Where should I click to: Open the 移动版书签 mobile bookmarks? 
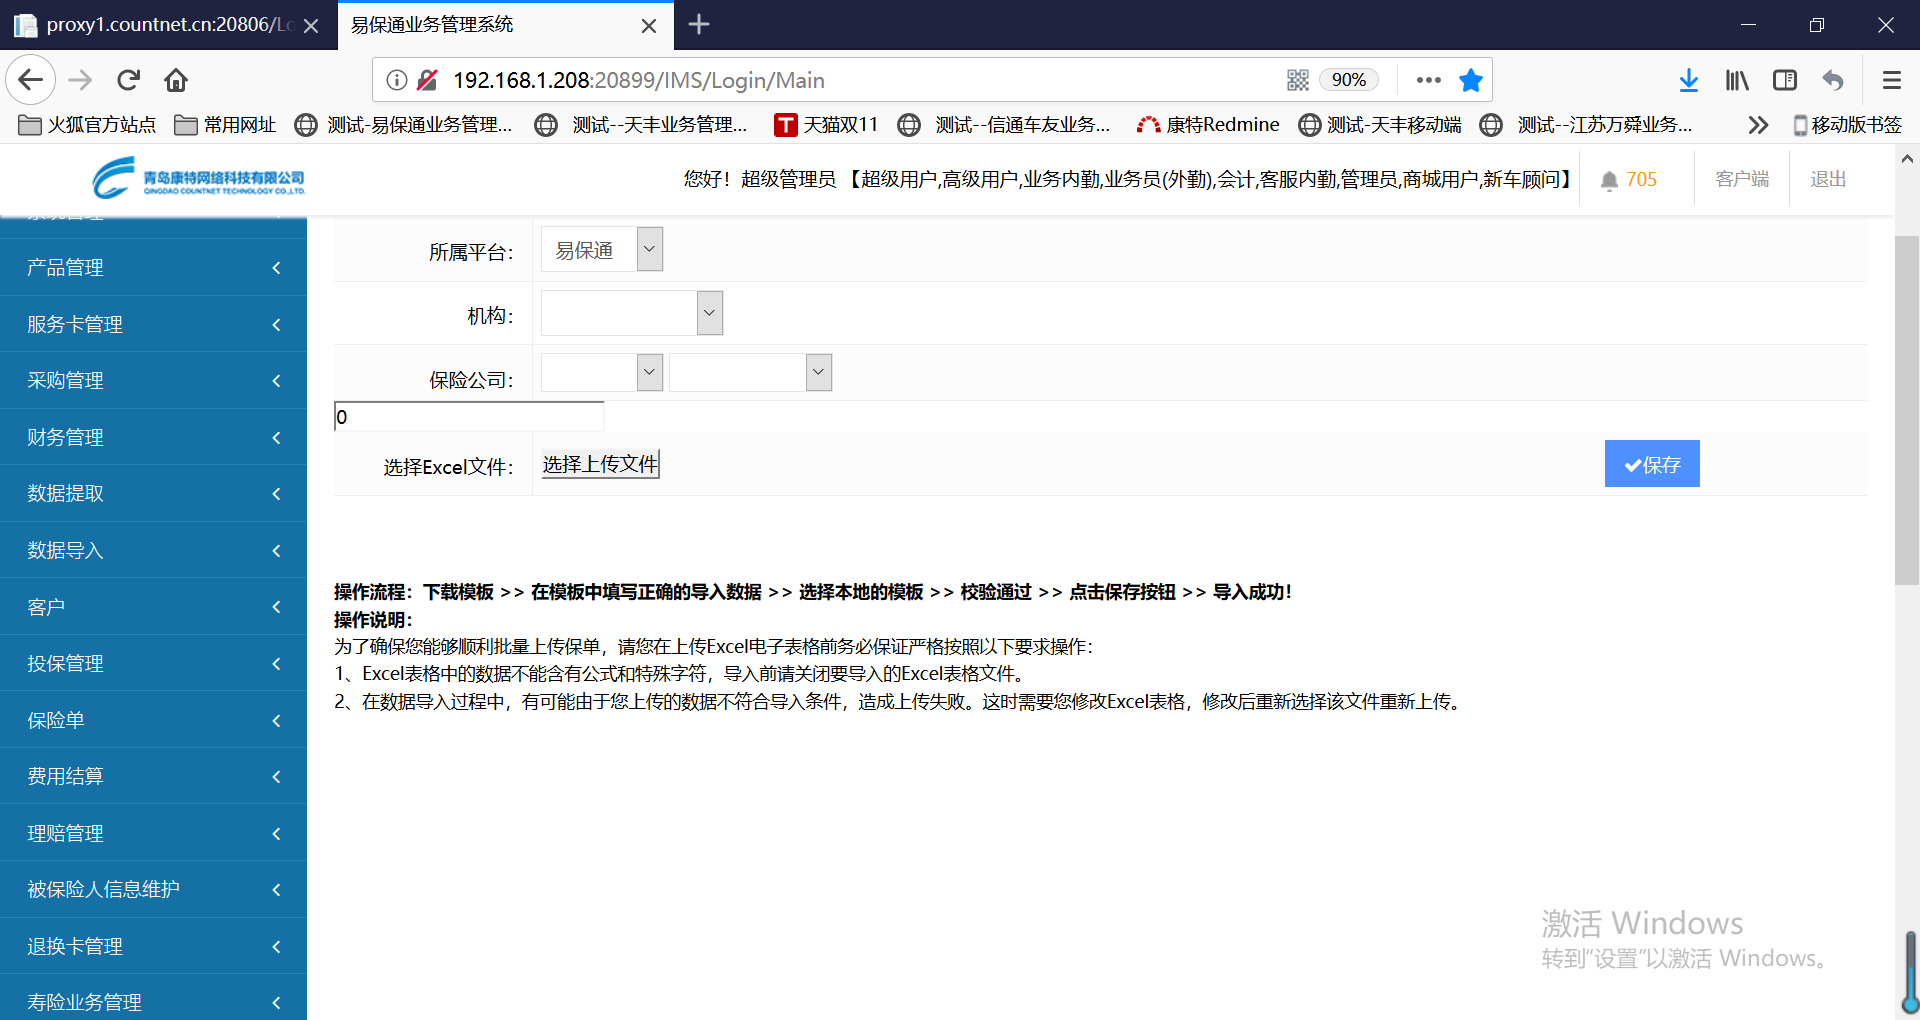pos(1847,125)
